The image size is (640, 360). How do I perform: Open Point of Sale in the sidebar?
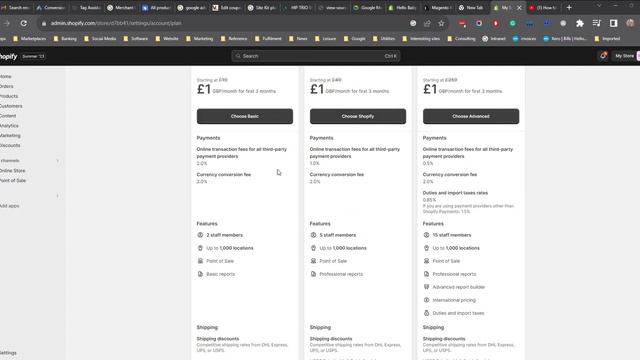click(x=13, y=180)
